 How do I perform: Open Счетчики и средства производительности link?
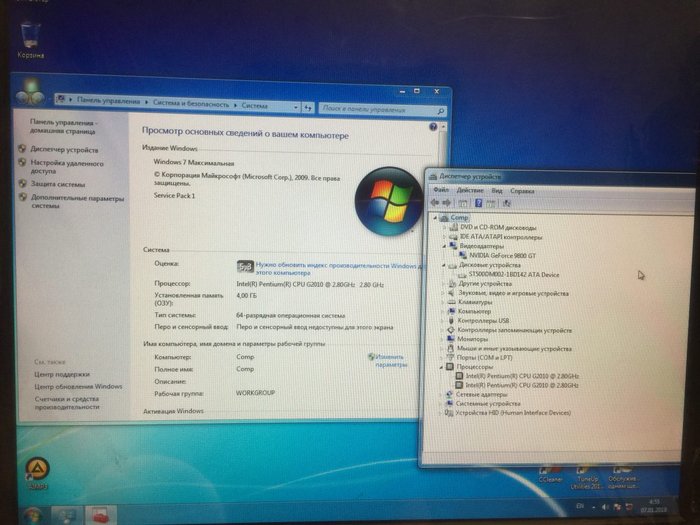67,403
